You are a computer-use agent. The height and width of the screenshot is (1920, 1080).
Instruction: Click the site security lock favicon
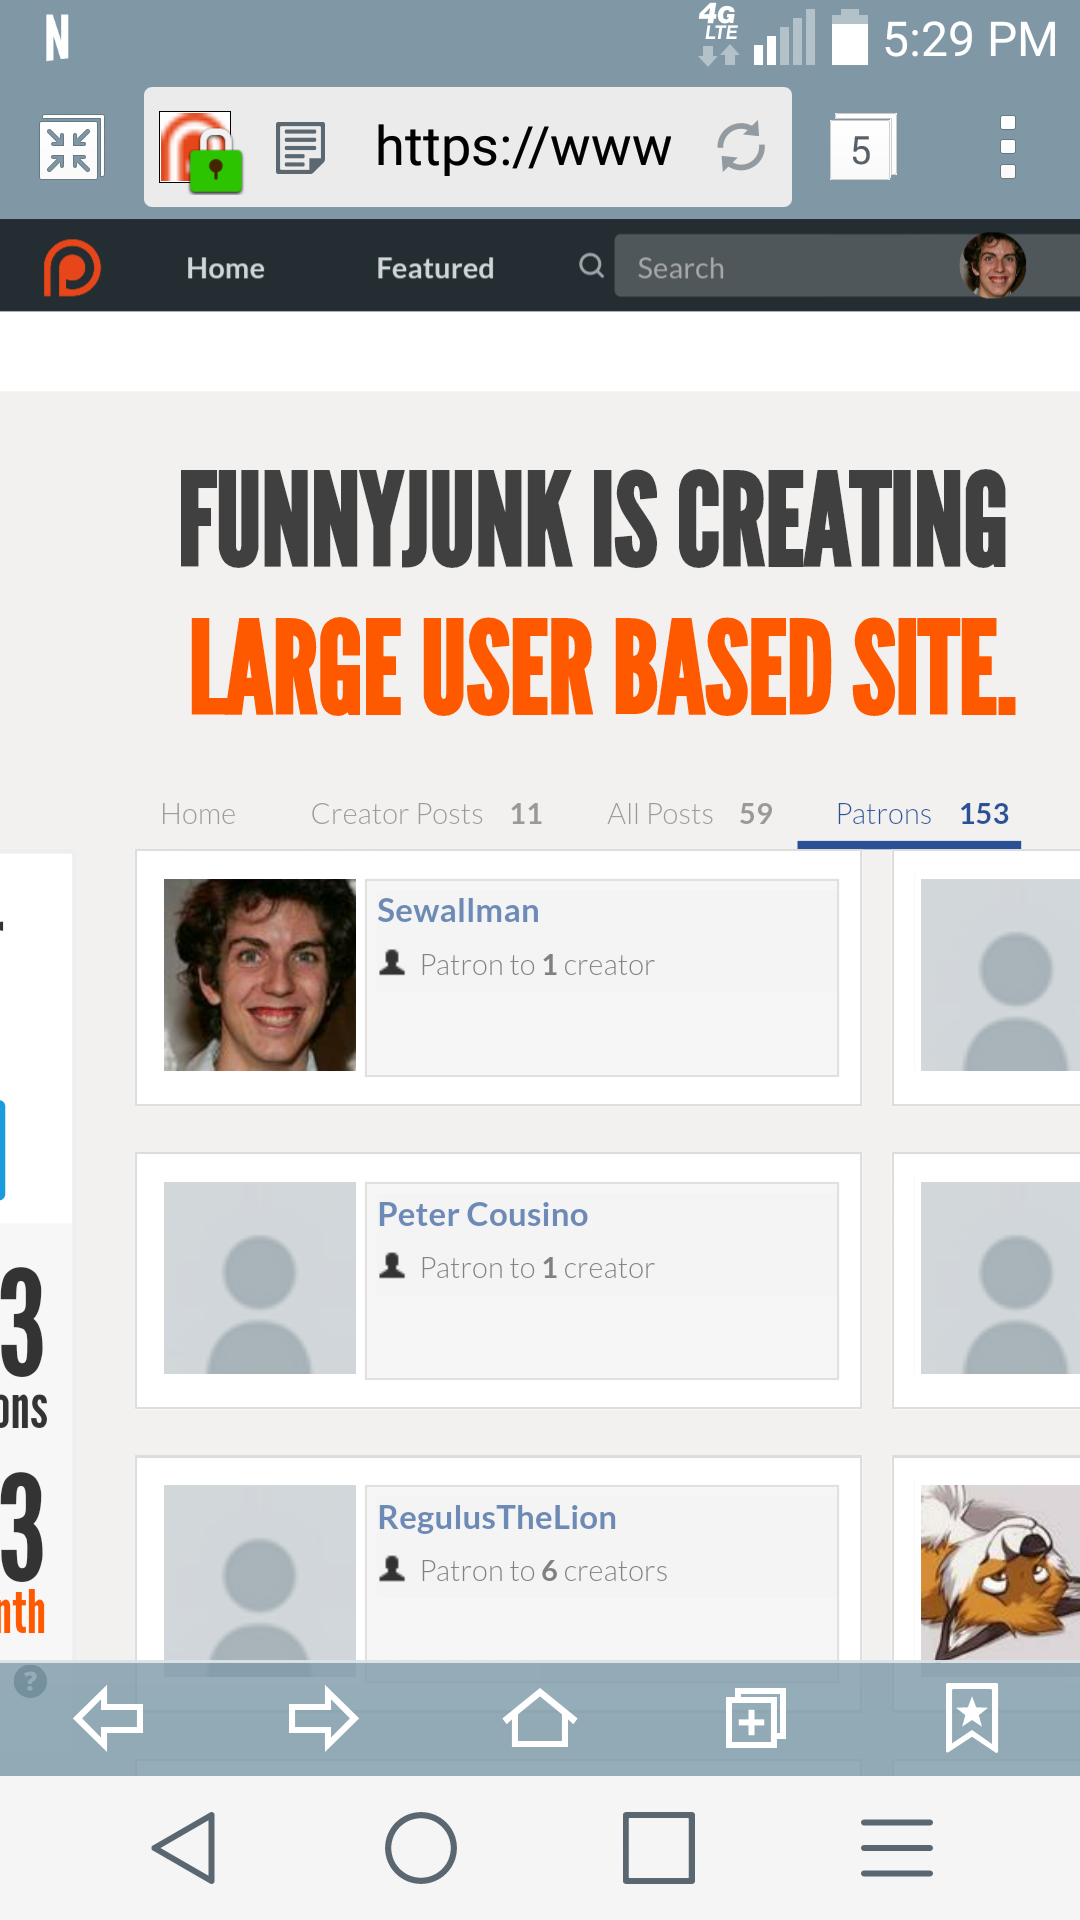(200, 150)
